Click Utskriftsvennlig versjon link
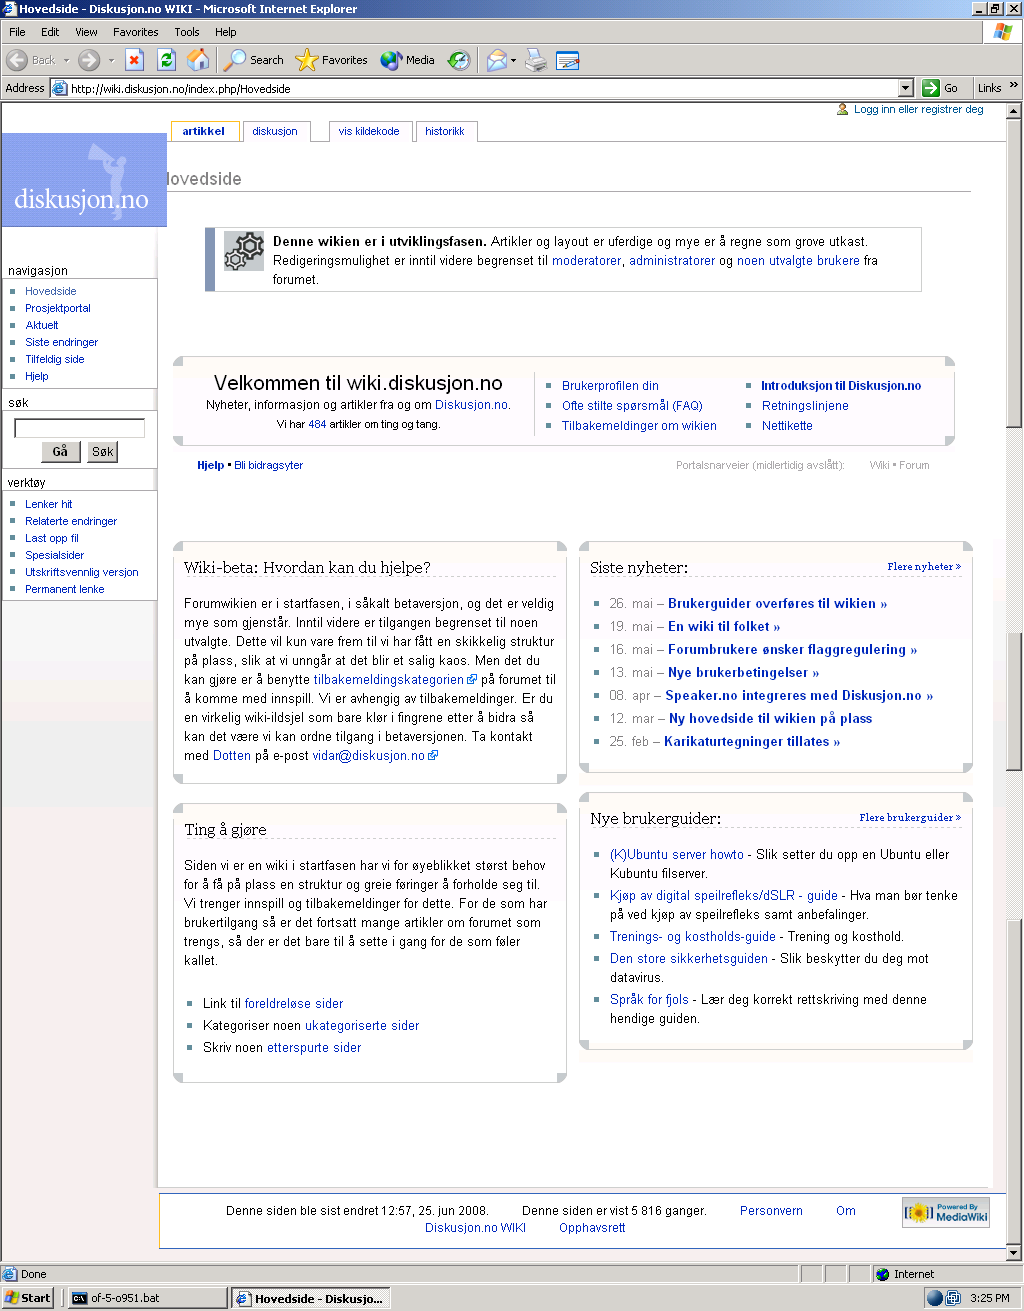 point(82,572)
